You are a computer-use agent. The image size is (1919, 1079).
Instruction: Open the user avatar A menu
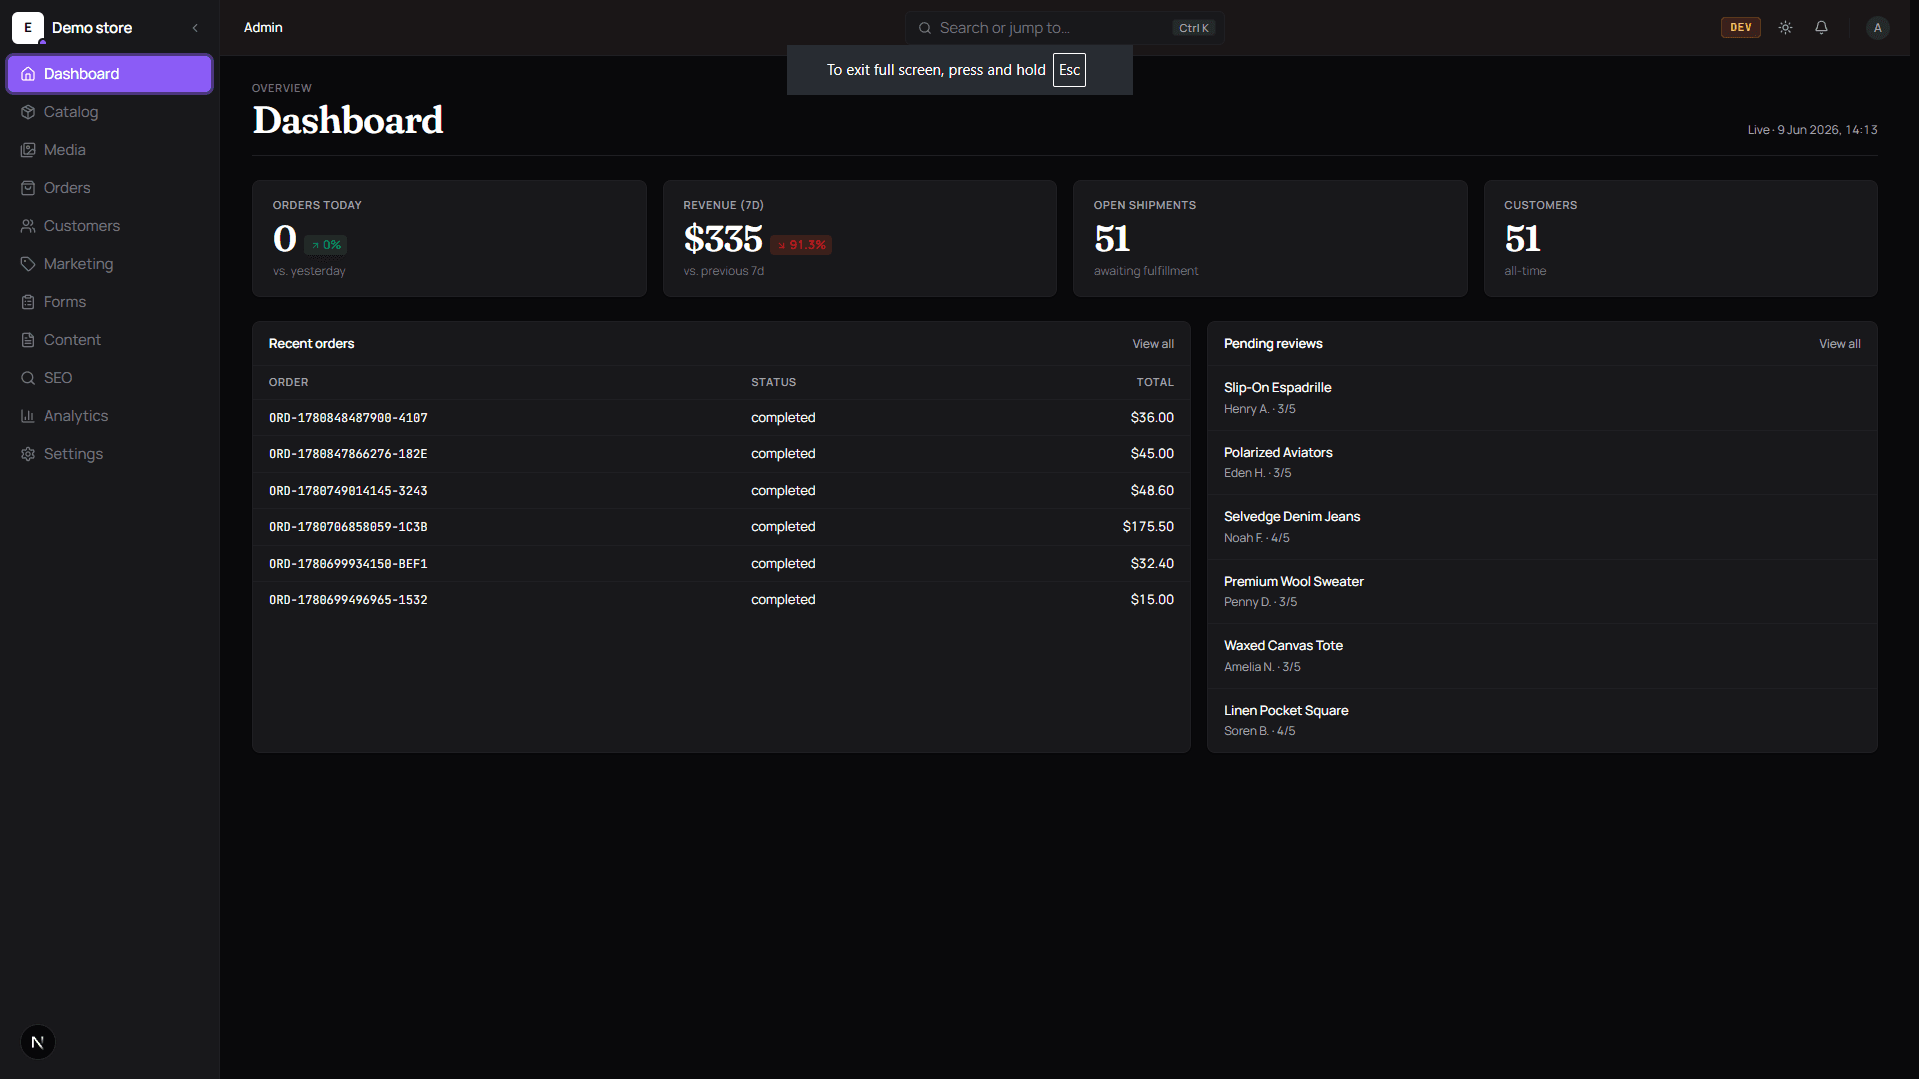coord(1877,28)
